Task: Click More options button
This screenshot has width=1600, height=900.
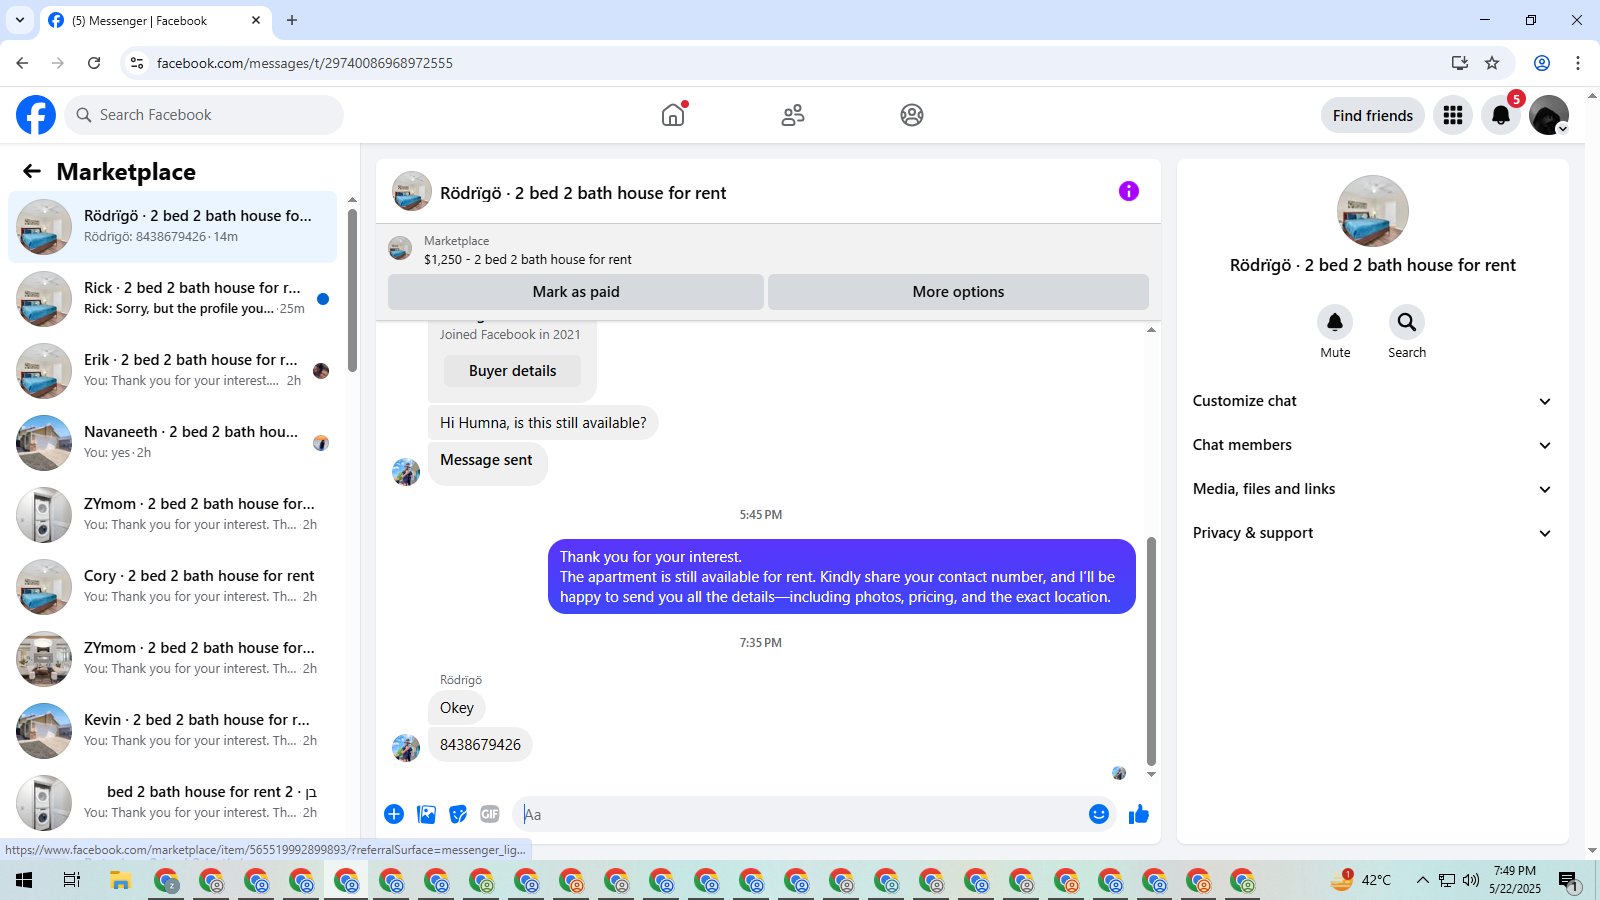Action: click(x=958, y=292)
